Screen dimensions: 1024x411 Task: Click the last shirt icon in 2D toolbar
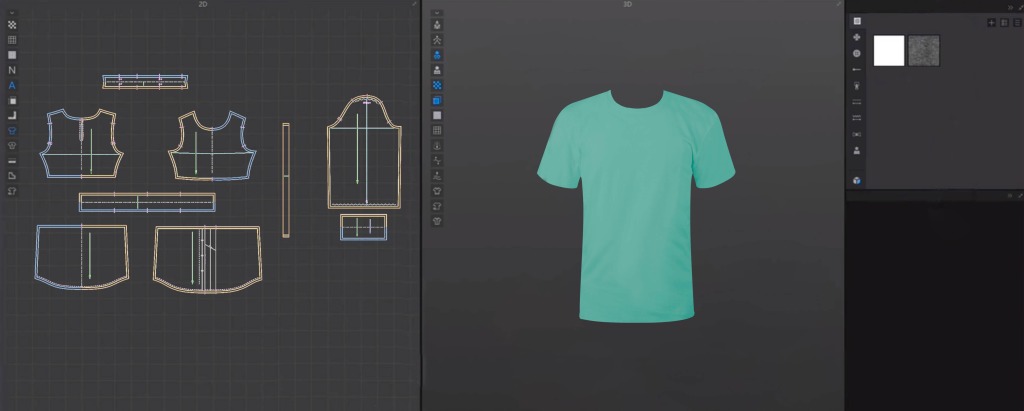(x=12, y=191)
